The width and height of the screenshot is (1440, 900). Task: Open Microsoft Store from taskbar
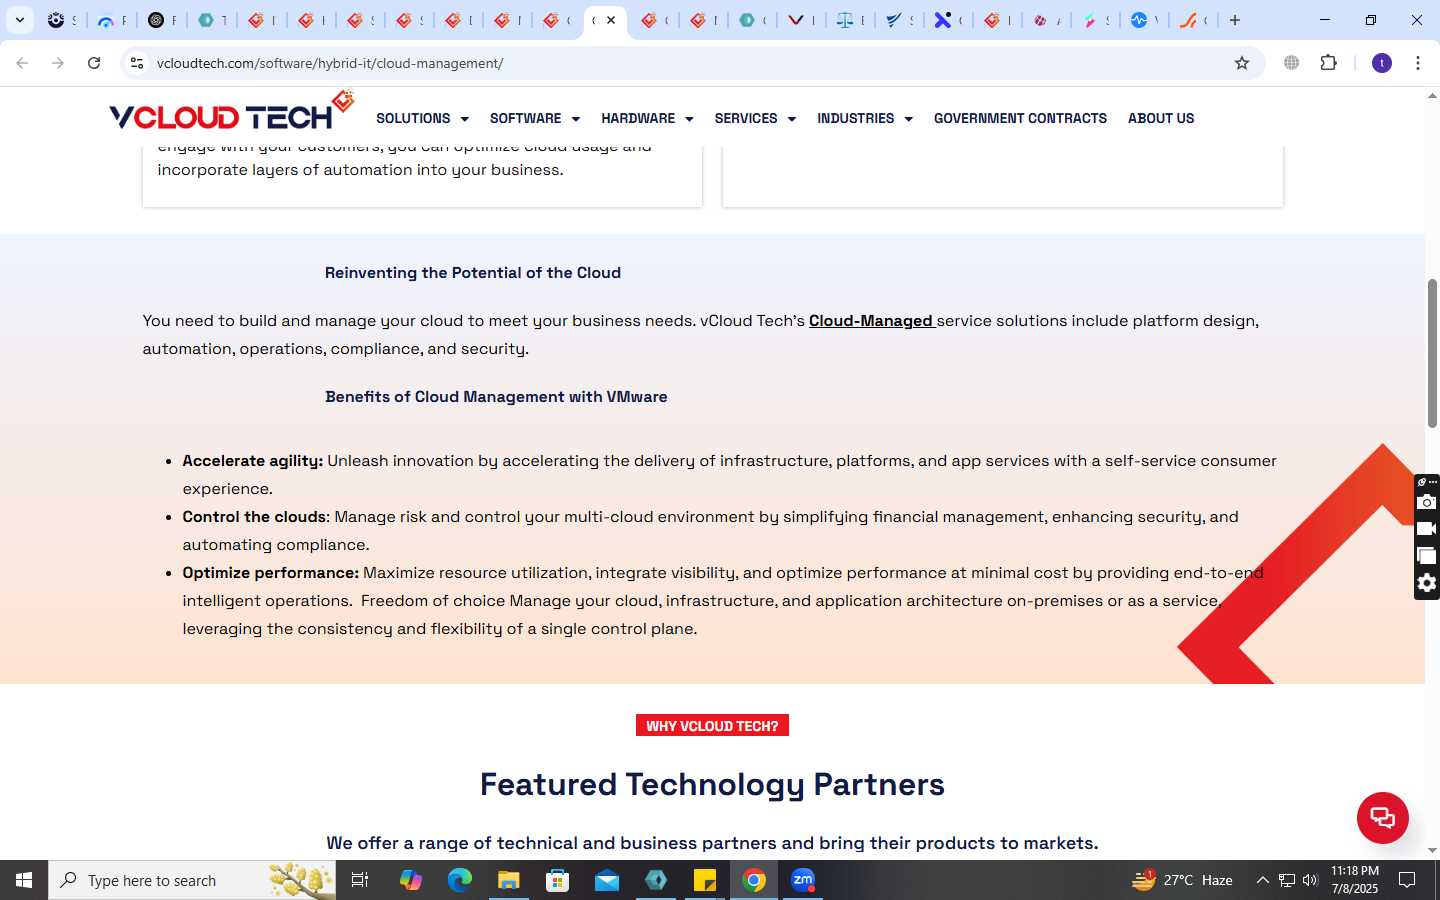557,880
